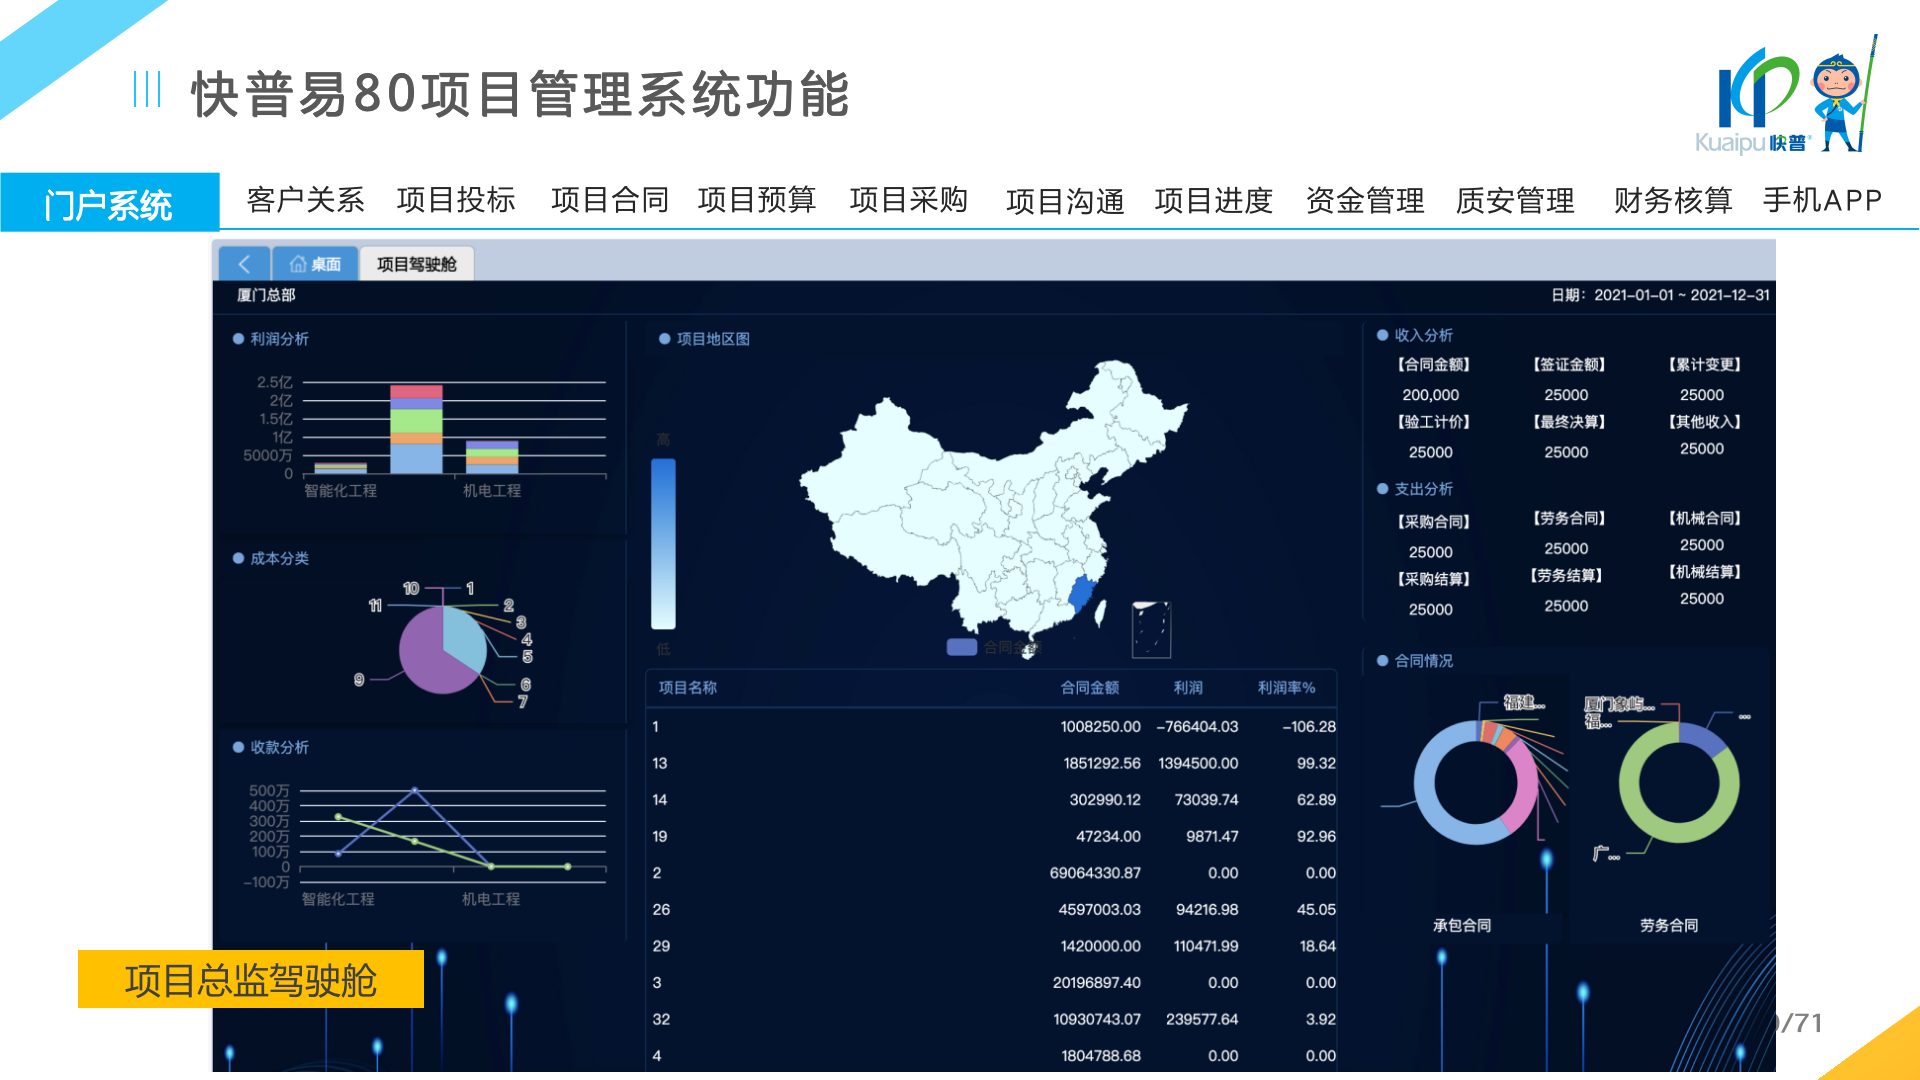Open the 桌面 home tab
1920x1080 pixels.
(315, 264)
